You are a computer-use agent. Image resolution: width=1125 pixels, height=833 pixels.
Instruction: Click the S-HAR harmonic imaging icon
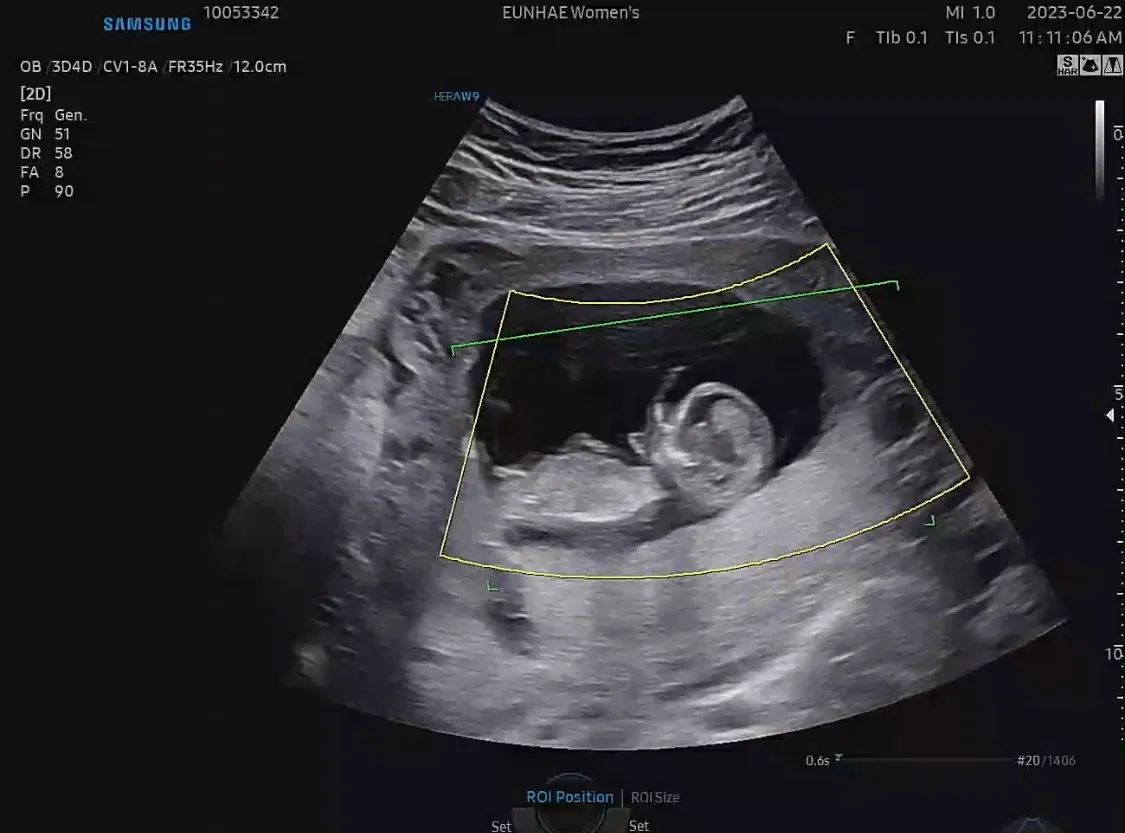(1067, 65)
